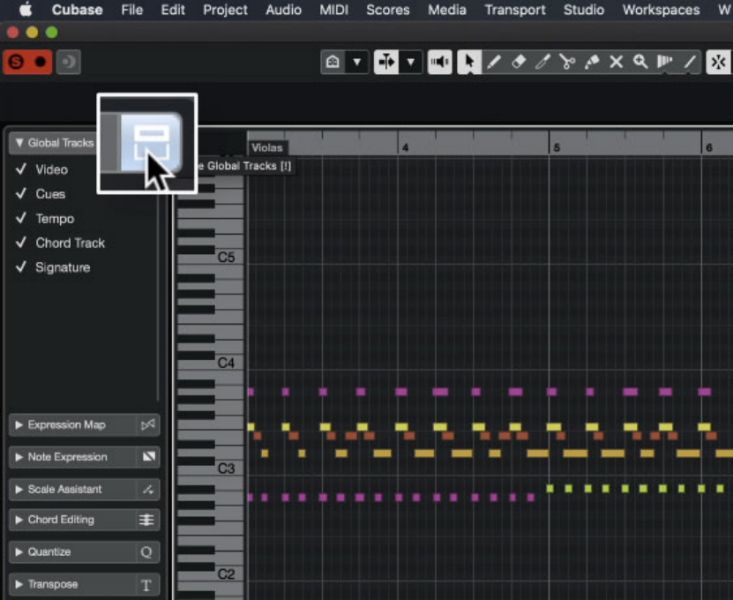Select the Erase tool

(x=518, y=62)
